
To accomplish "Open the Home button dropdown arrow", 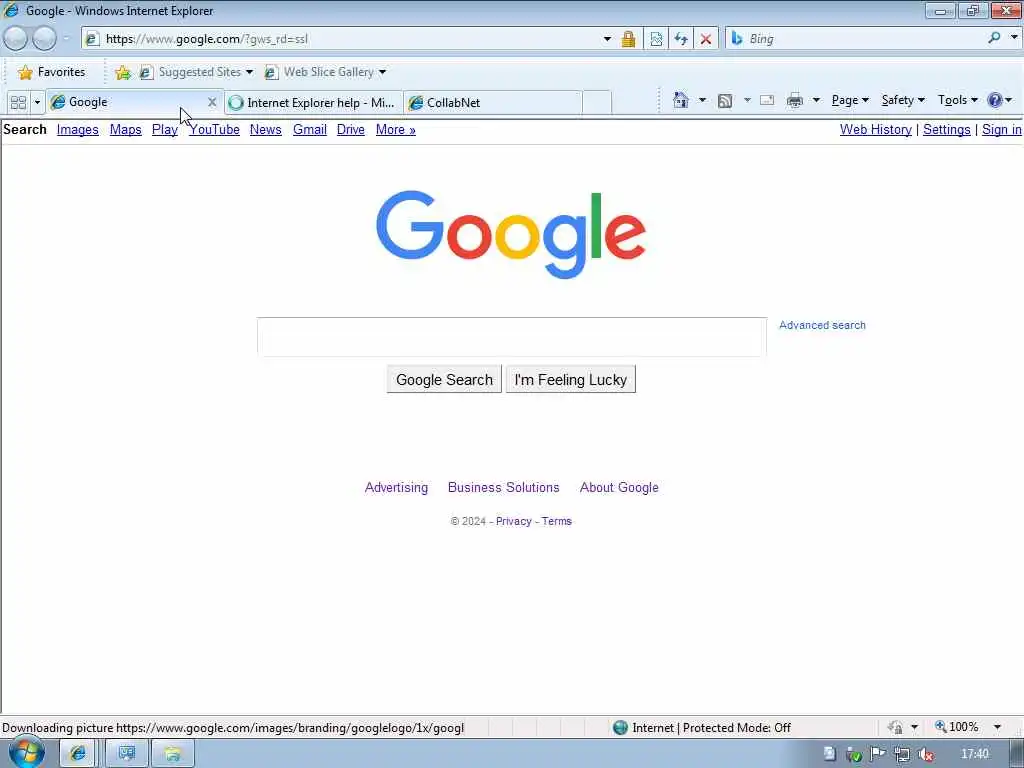I will pyautogui.click(x=702, y=100).
